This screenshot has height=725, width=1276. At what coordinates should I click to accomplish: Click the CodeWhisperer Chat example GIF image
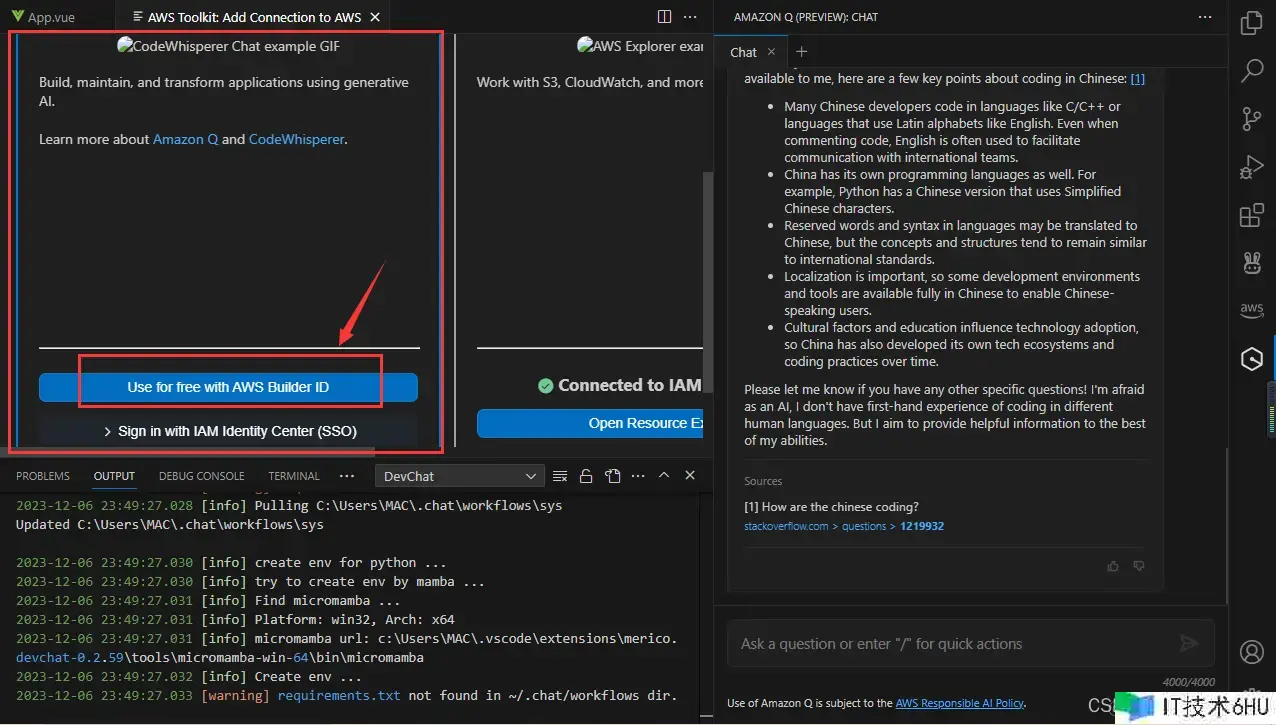click(x=228, y=46)
